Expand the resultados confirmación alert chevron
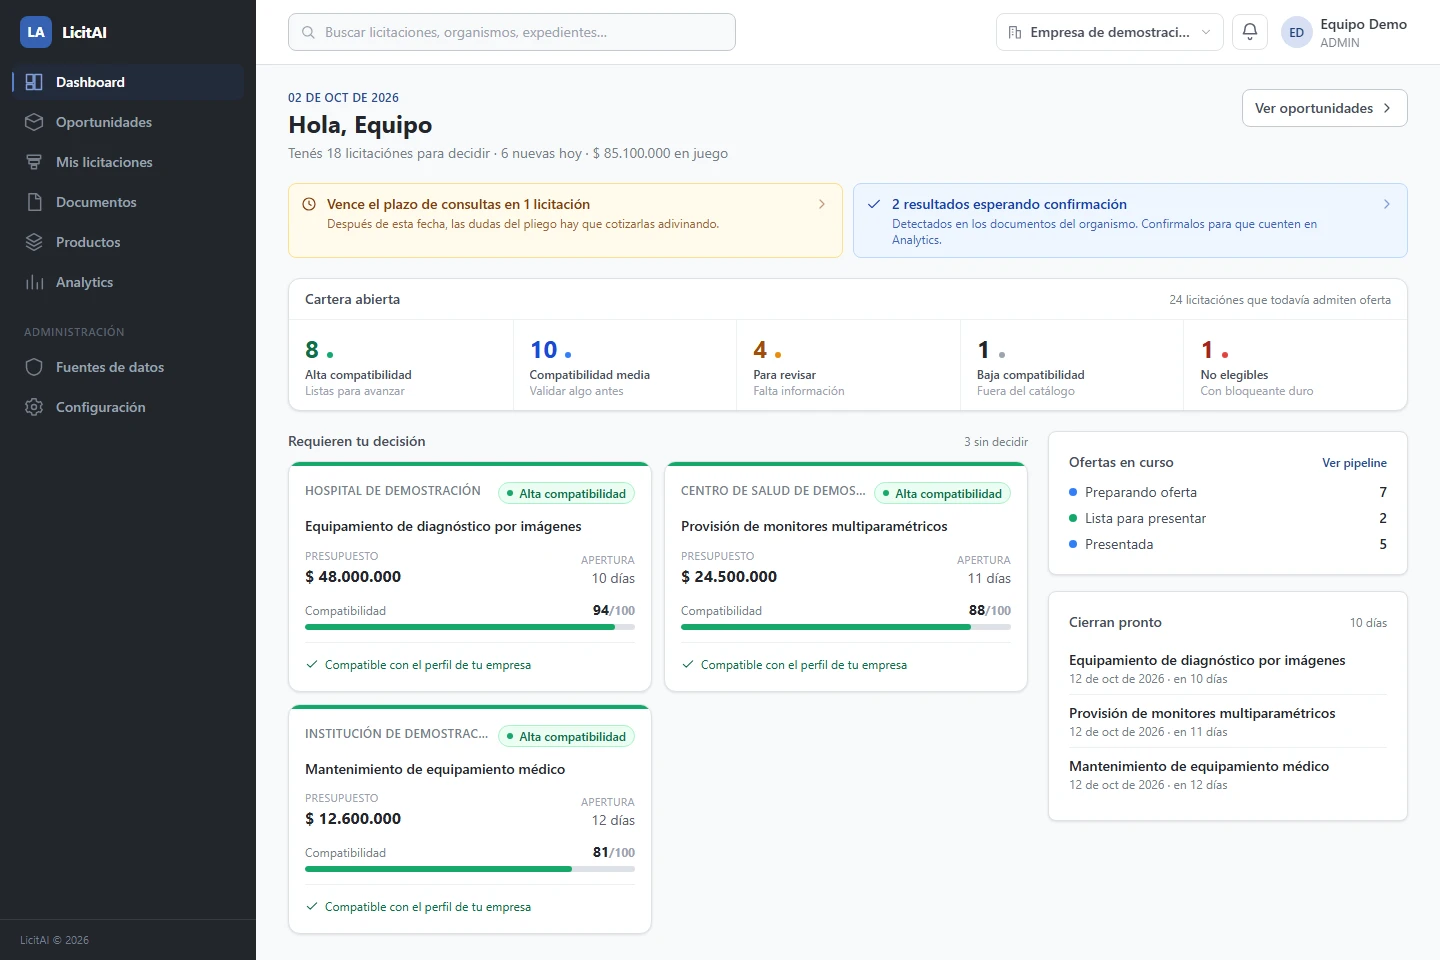Viewport: 1440px width, 960px height. [1387, 204]
